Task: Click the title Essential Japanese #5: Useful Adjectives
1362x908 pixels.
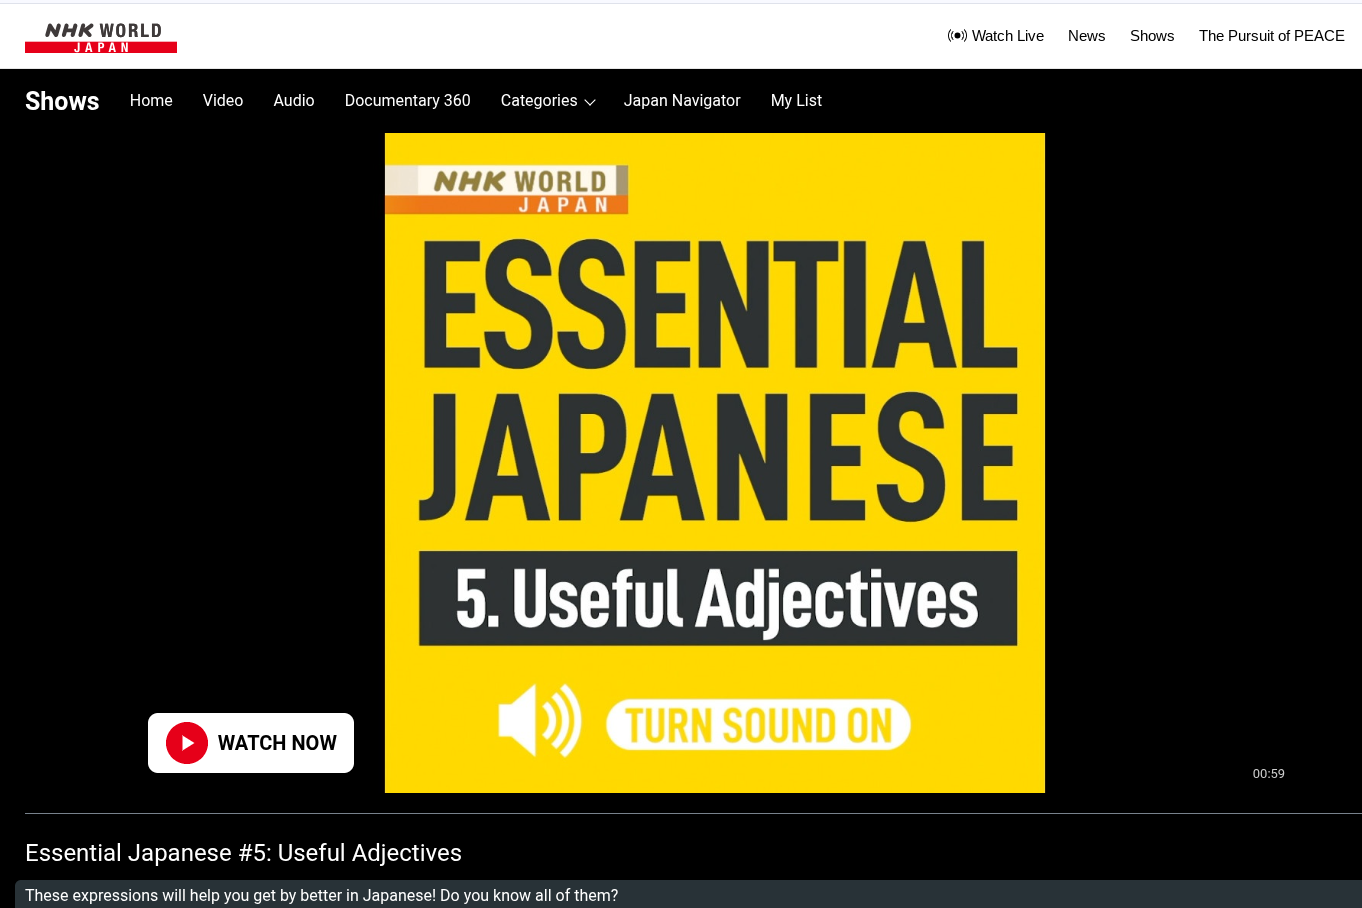Action: coord(243,853)
